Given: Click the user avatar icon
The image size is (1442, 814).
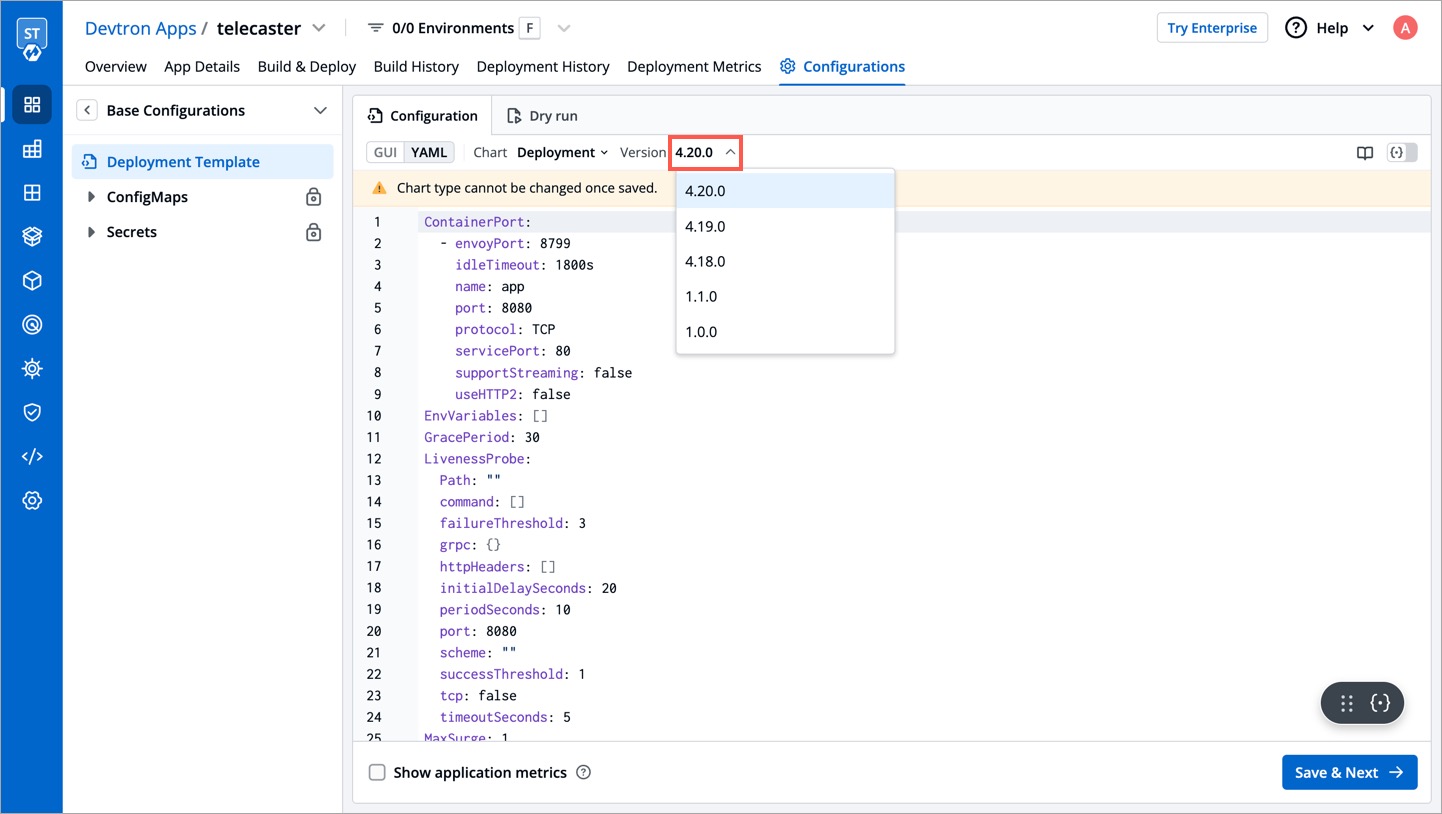Looking at the screenshot, I should 1405,28.
